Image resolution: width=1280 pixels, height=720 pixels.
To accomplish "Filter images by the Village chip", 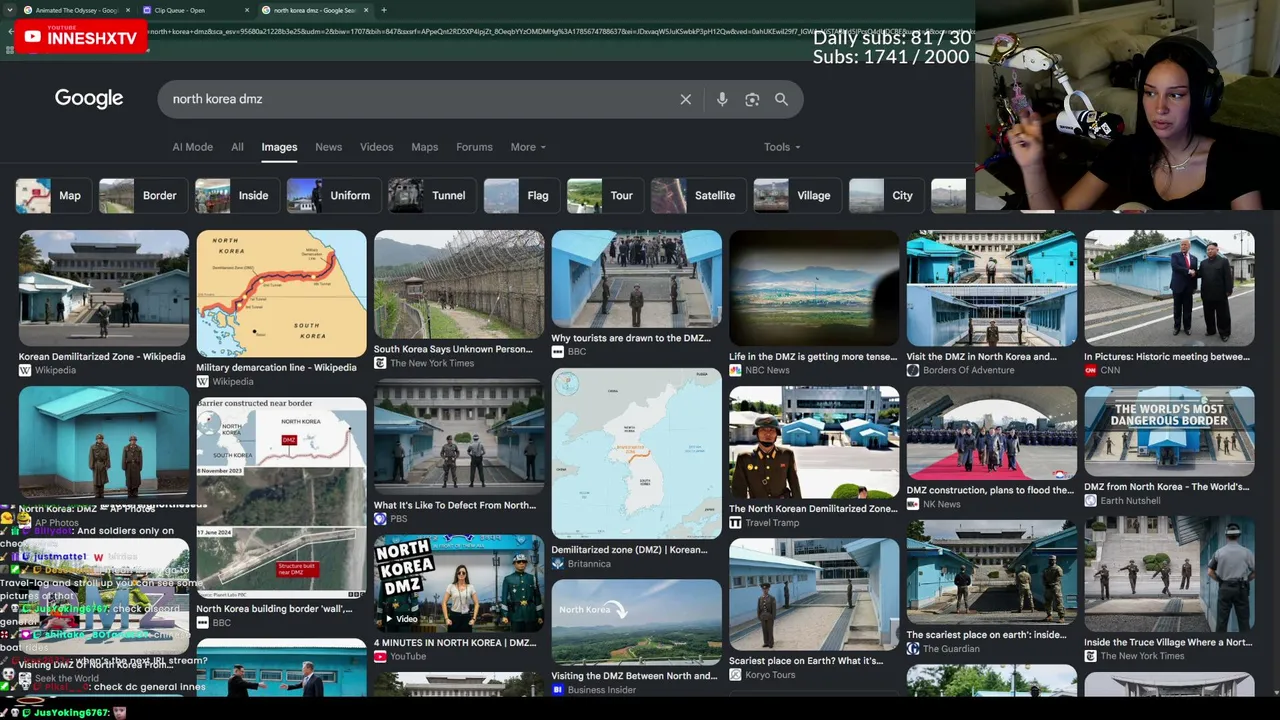I will pyautogui.click(x=798, y=196).
